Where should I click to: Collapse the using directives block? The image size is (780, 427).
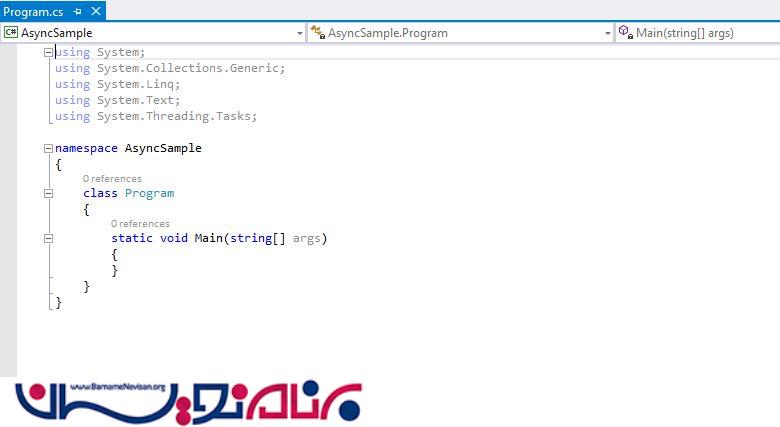point(48,52)
